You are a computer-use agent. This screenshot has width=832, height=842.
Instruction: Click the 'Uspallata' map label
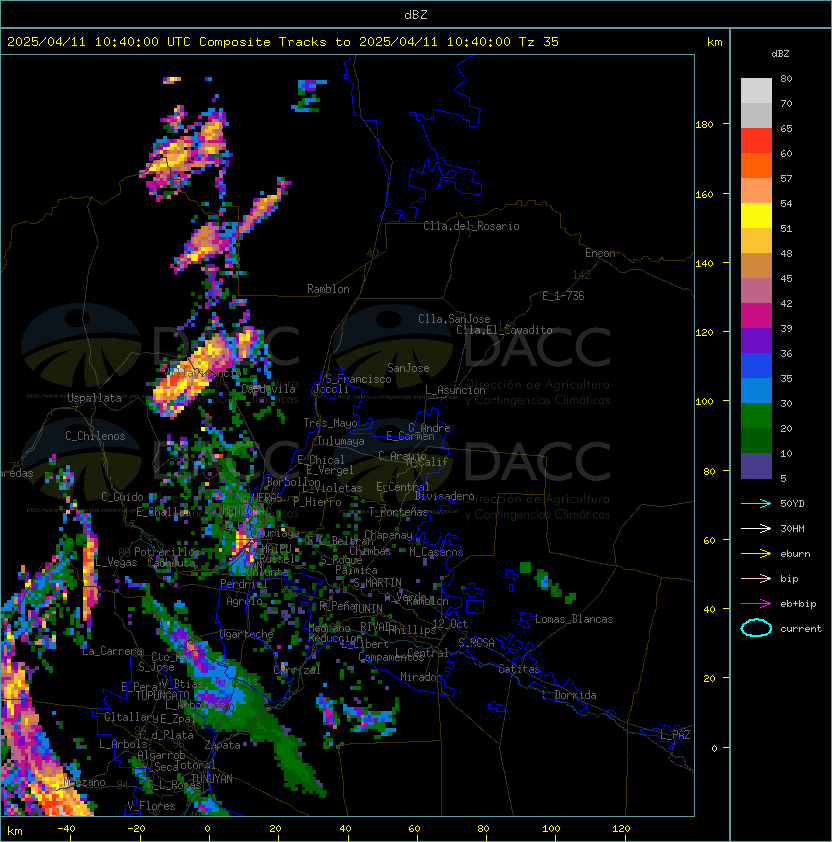94,398
